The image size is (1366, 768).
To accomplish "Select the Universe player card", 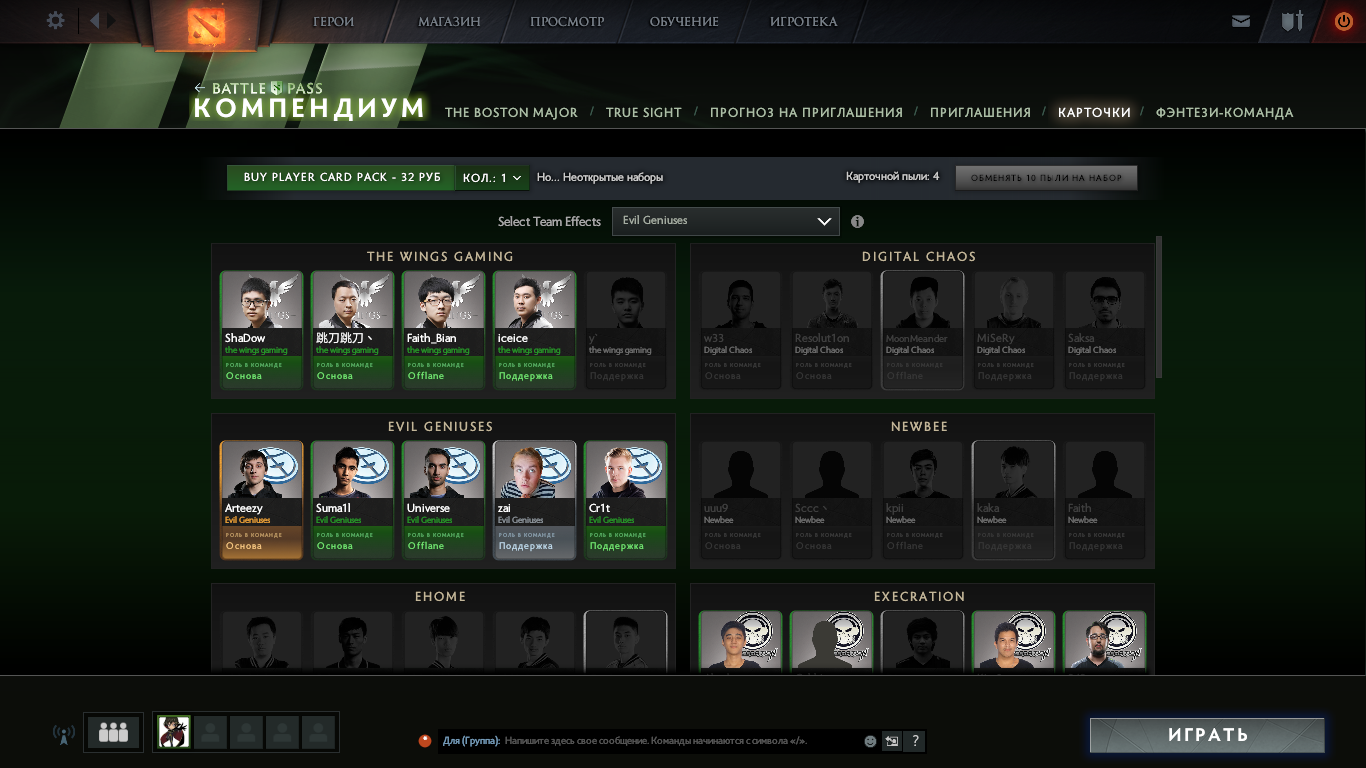I will 443,500.
